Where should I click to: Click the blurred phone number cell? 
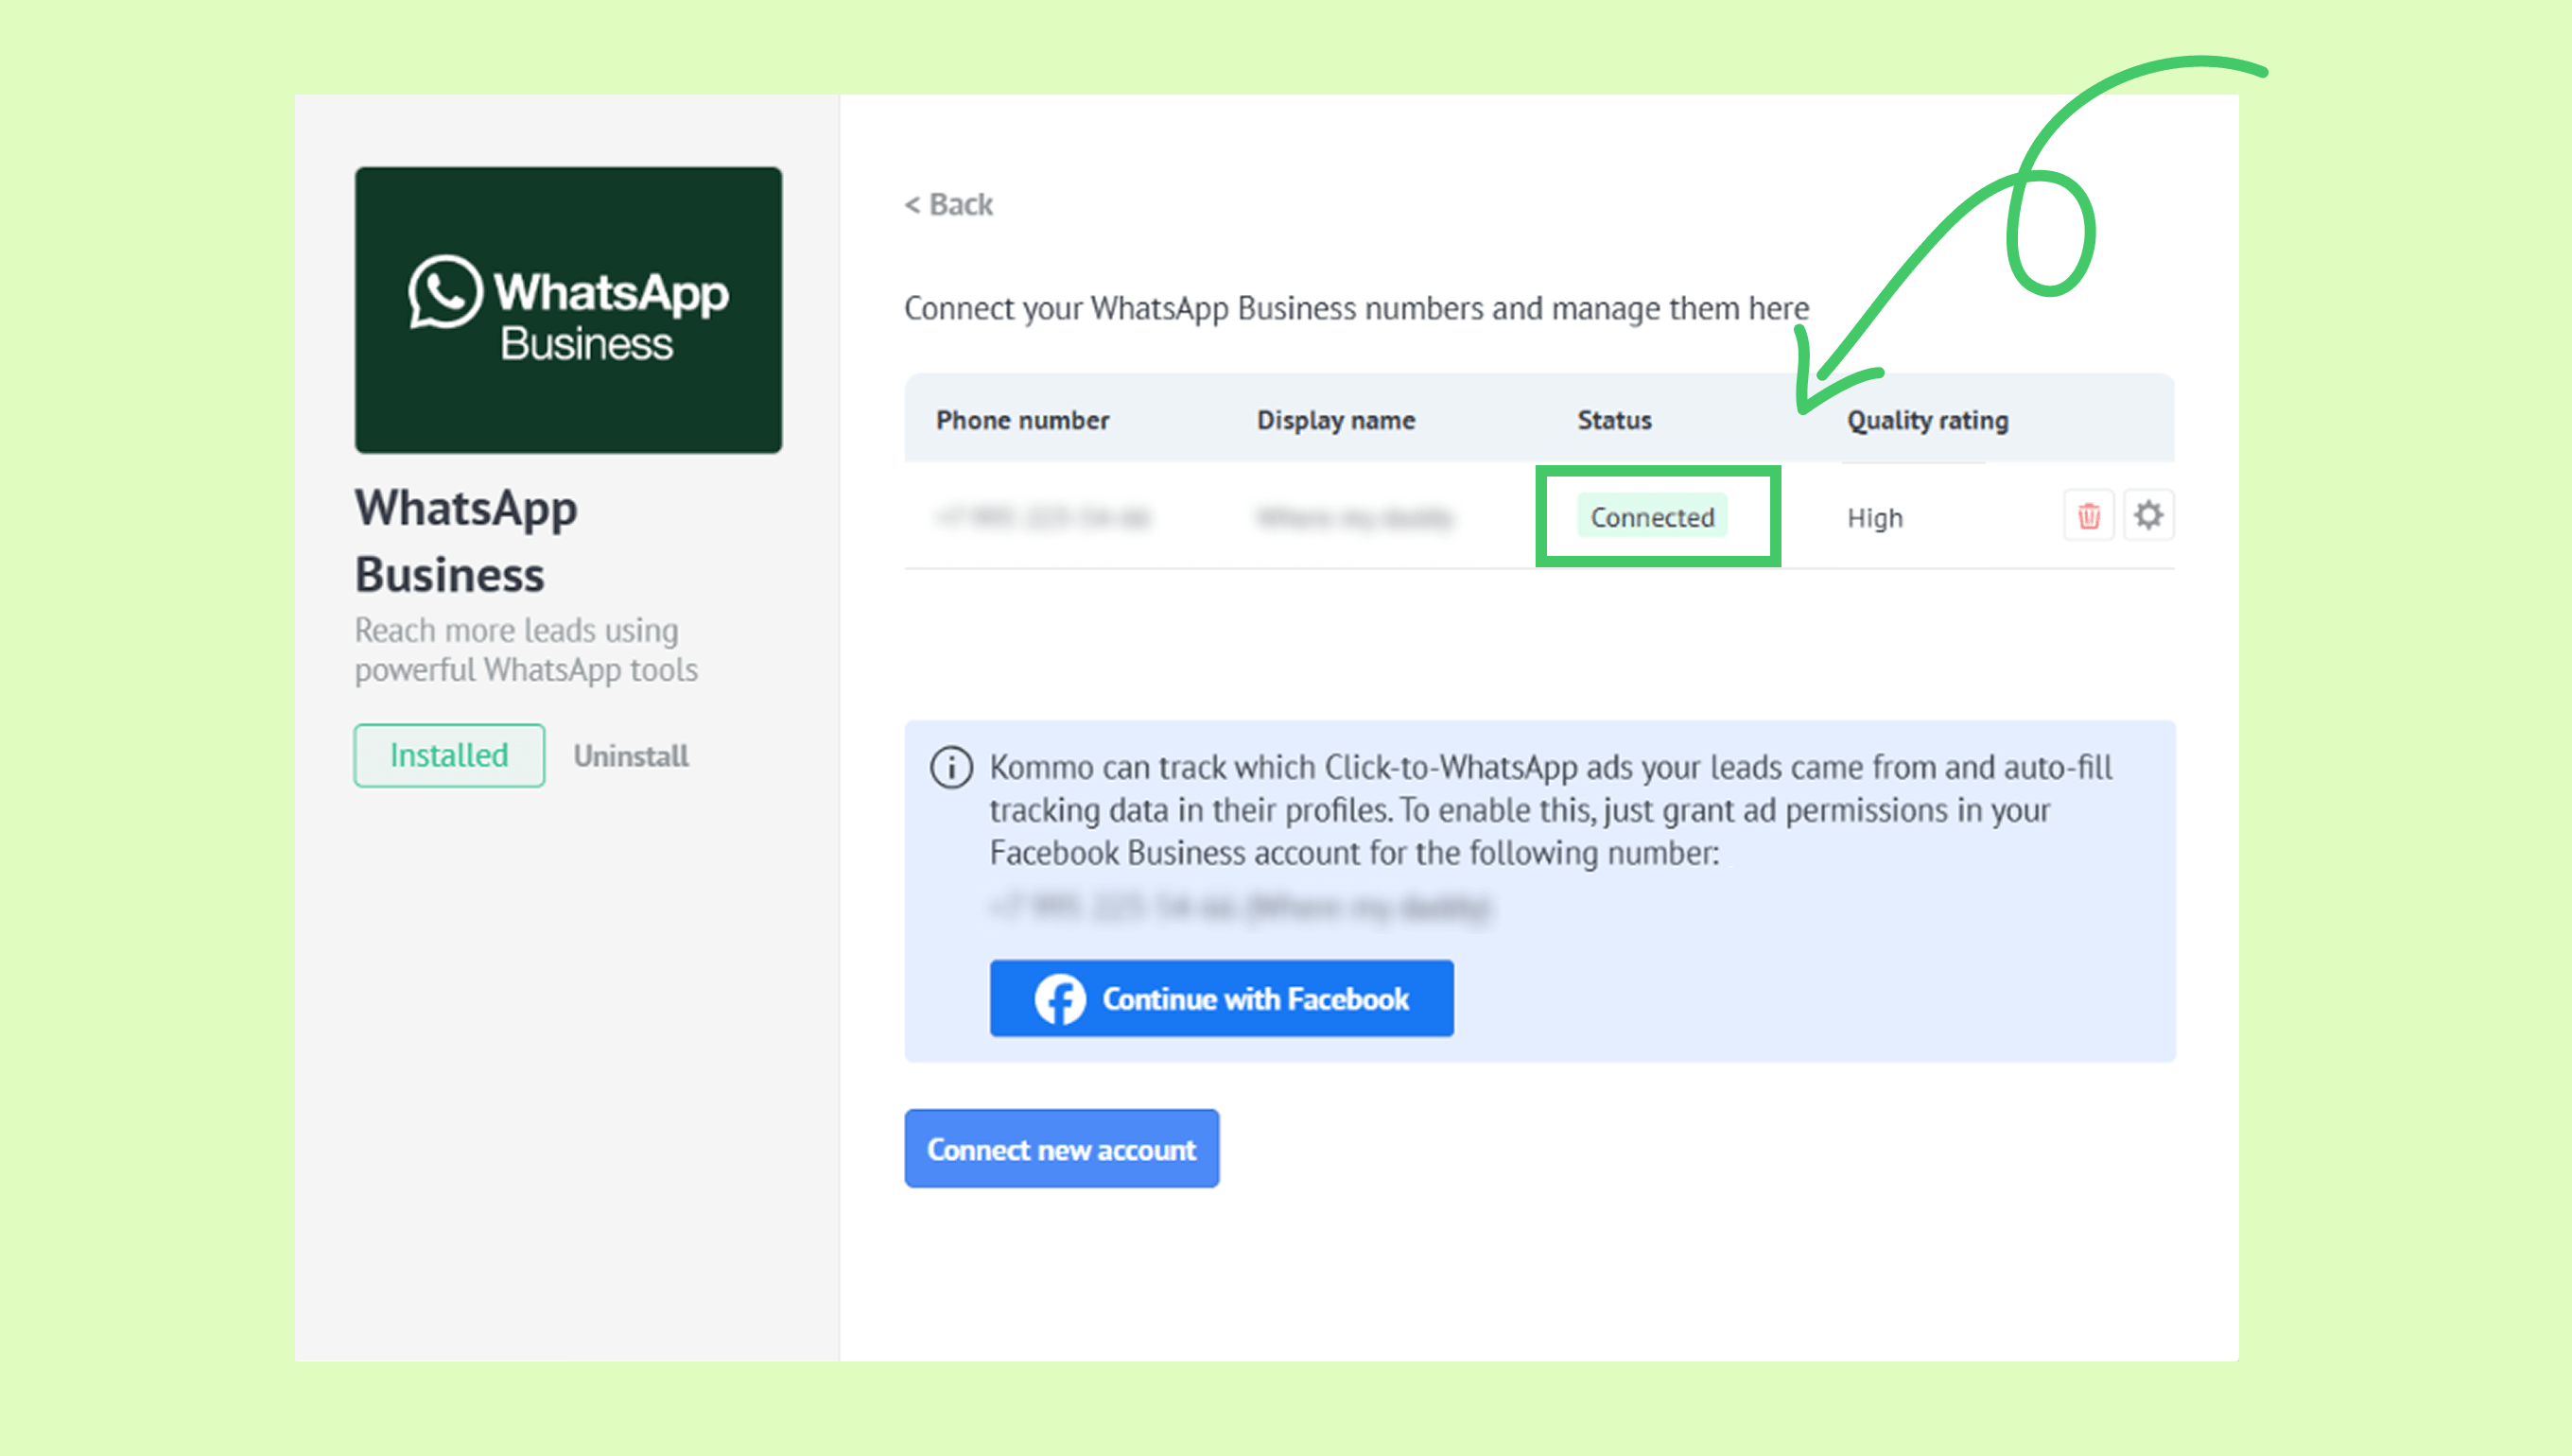[x=1043, y=517]
